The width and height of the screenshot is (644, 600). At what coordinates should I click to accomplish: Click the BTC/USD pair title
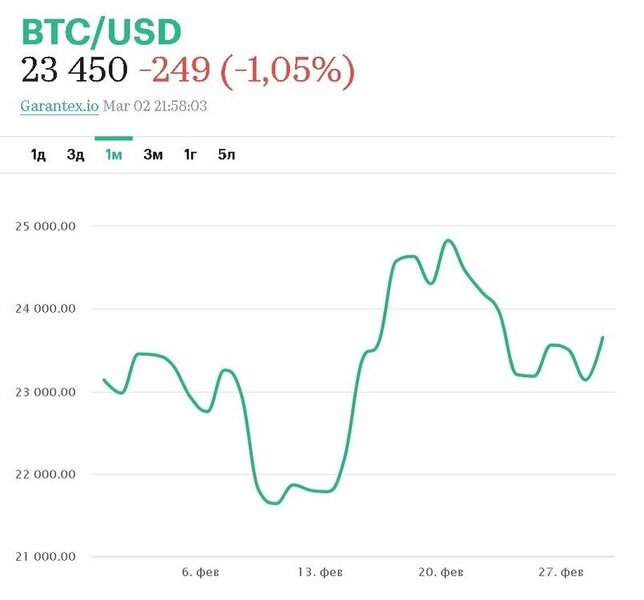[x=100, y=32]
